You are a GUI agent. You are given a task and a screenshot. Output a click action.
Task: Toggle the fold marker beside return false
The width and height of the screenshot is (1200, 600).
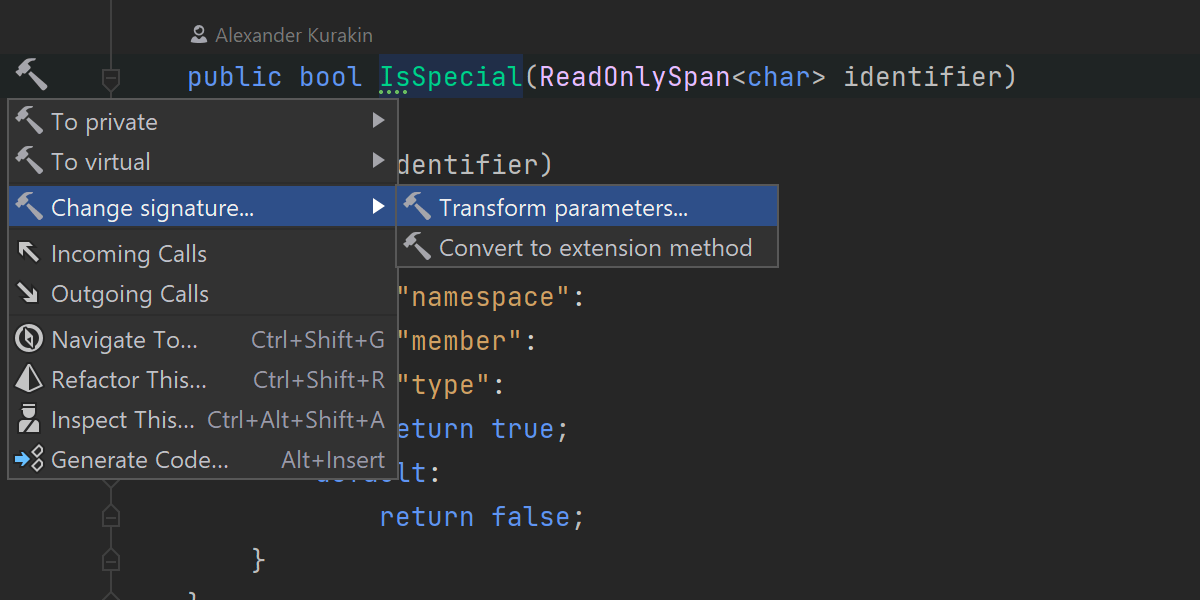pos(111,516)
